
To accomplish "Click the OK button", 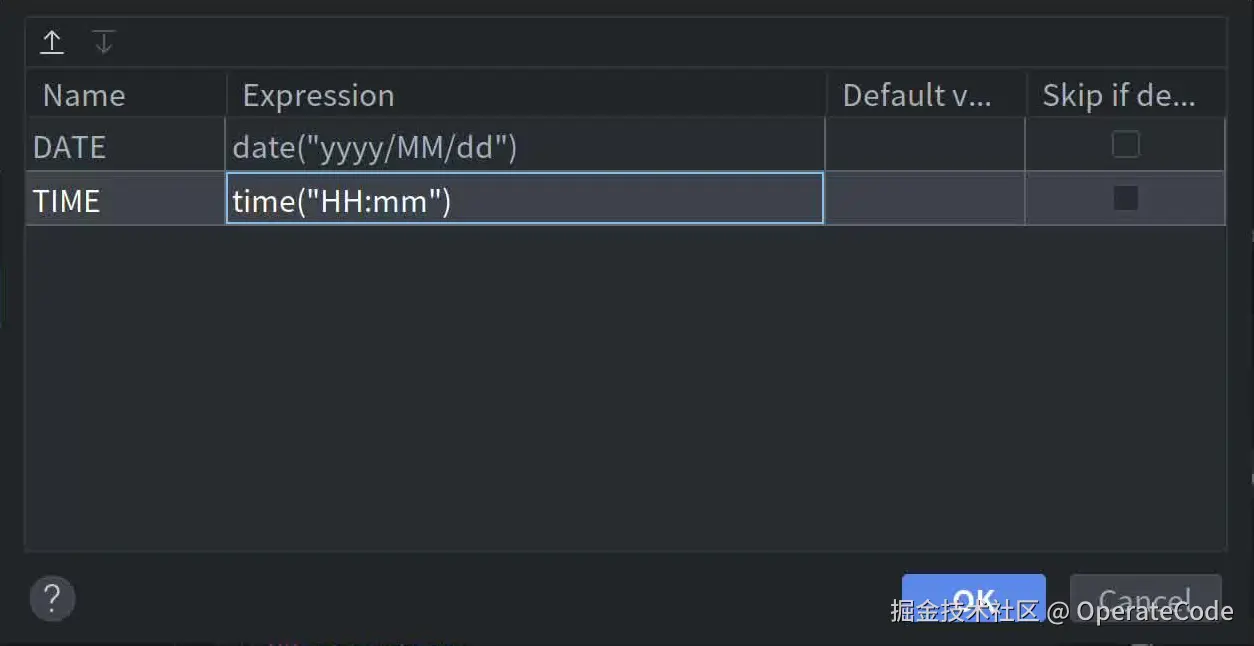I will click(x=973, y=598).
